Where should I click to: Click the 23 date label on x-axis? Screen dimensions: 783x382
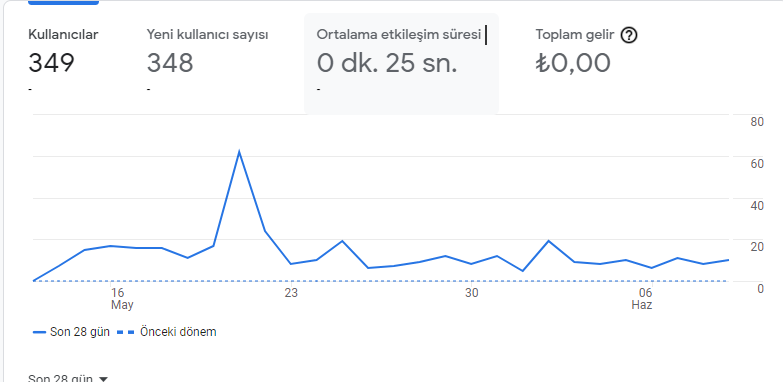point(291,293)
